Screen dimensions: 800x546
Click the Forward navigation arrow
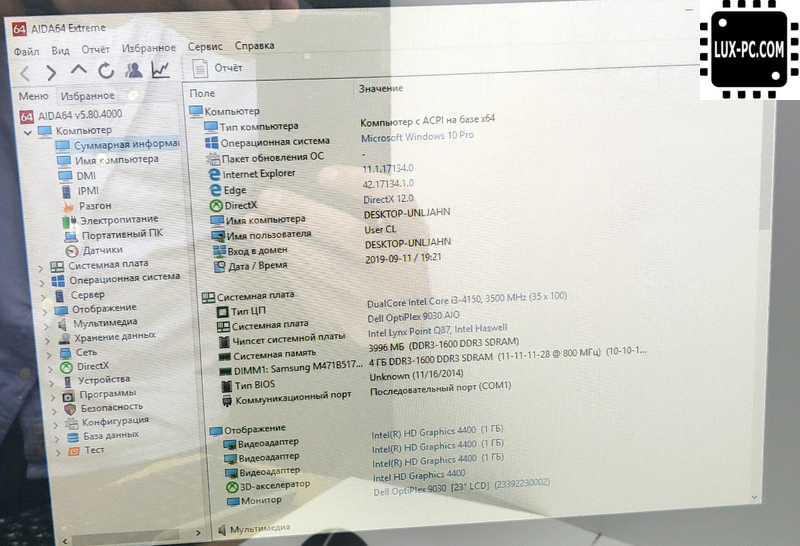[x=51, y=71]
